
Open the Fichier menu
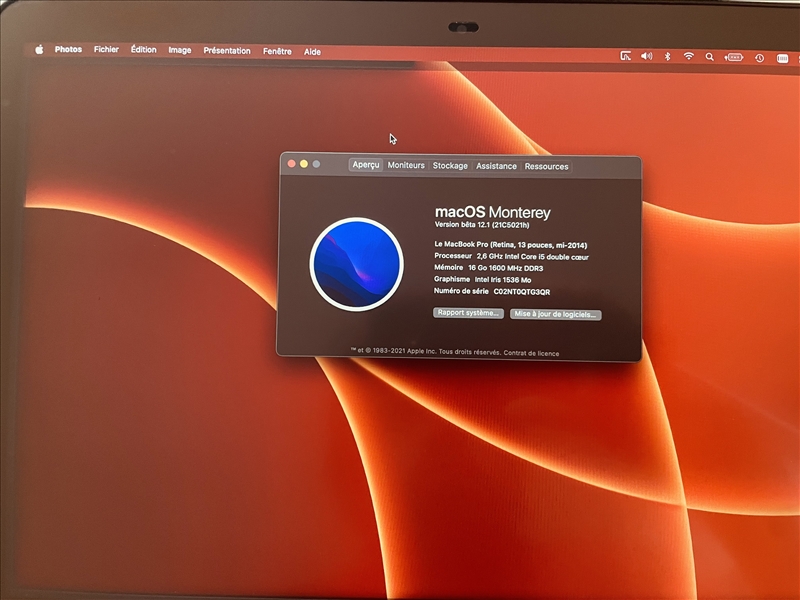click(x=106, y=49)
